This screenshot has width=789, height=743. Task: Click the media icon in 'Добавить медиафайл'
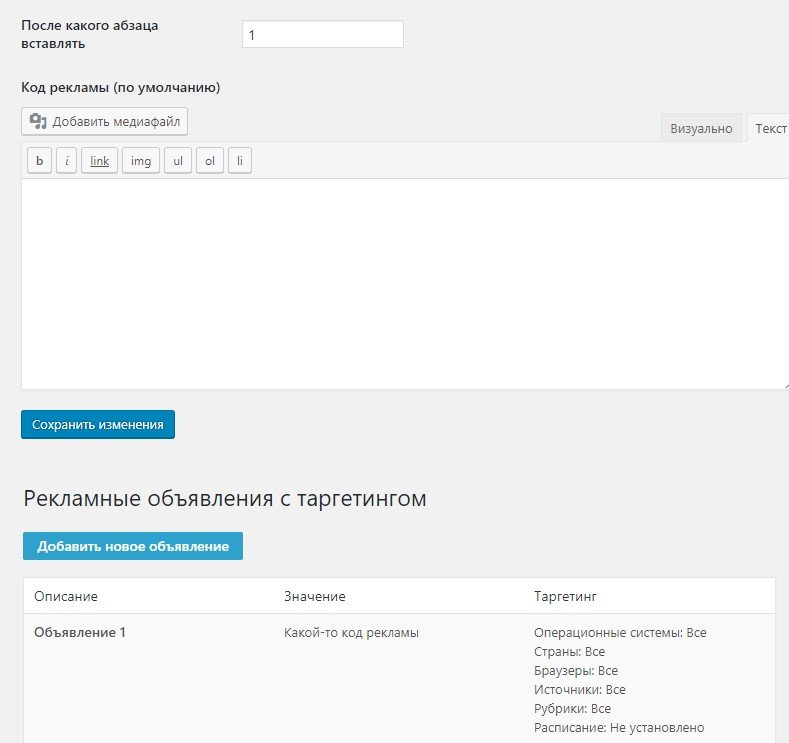pos(38,121)
